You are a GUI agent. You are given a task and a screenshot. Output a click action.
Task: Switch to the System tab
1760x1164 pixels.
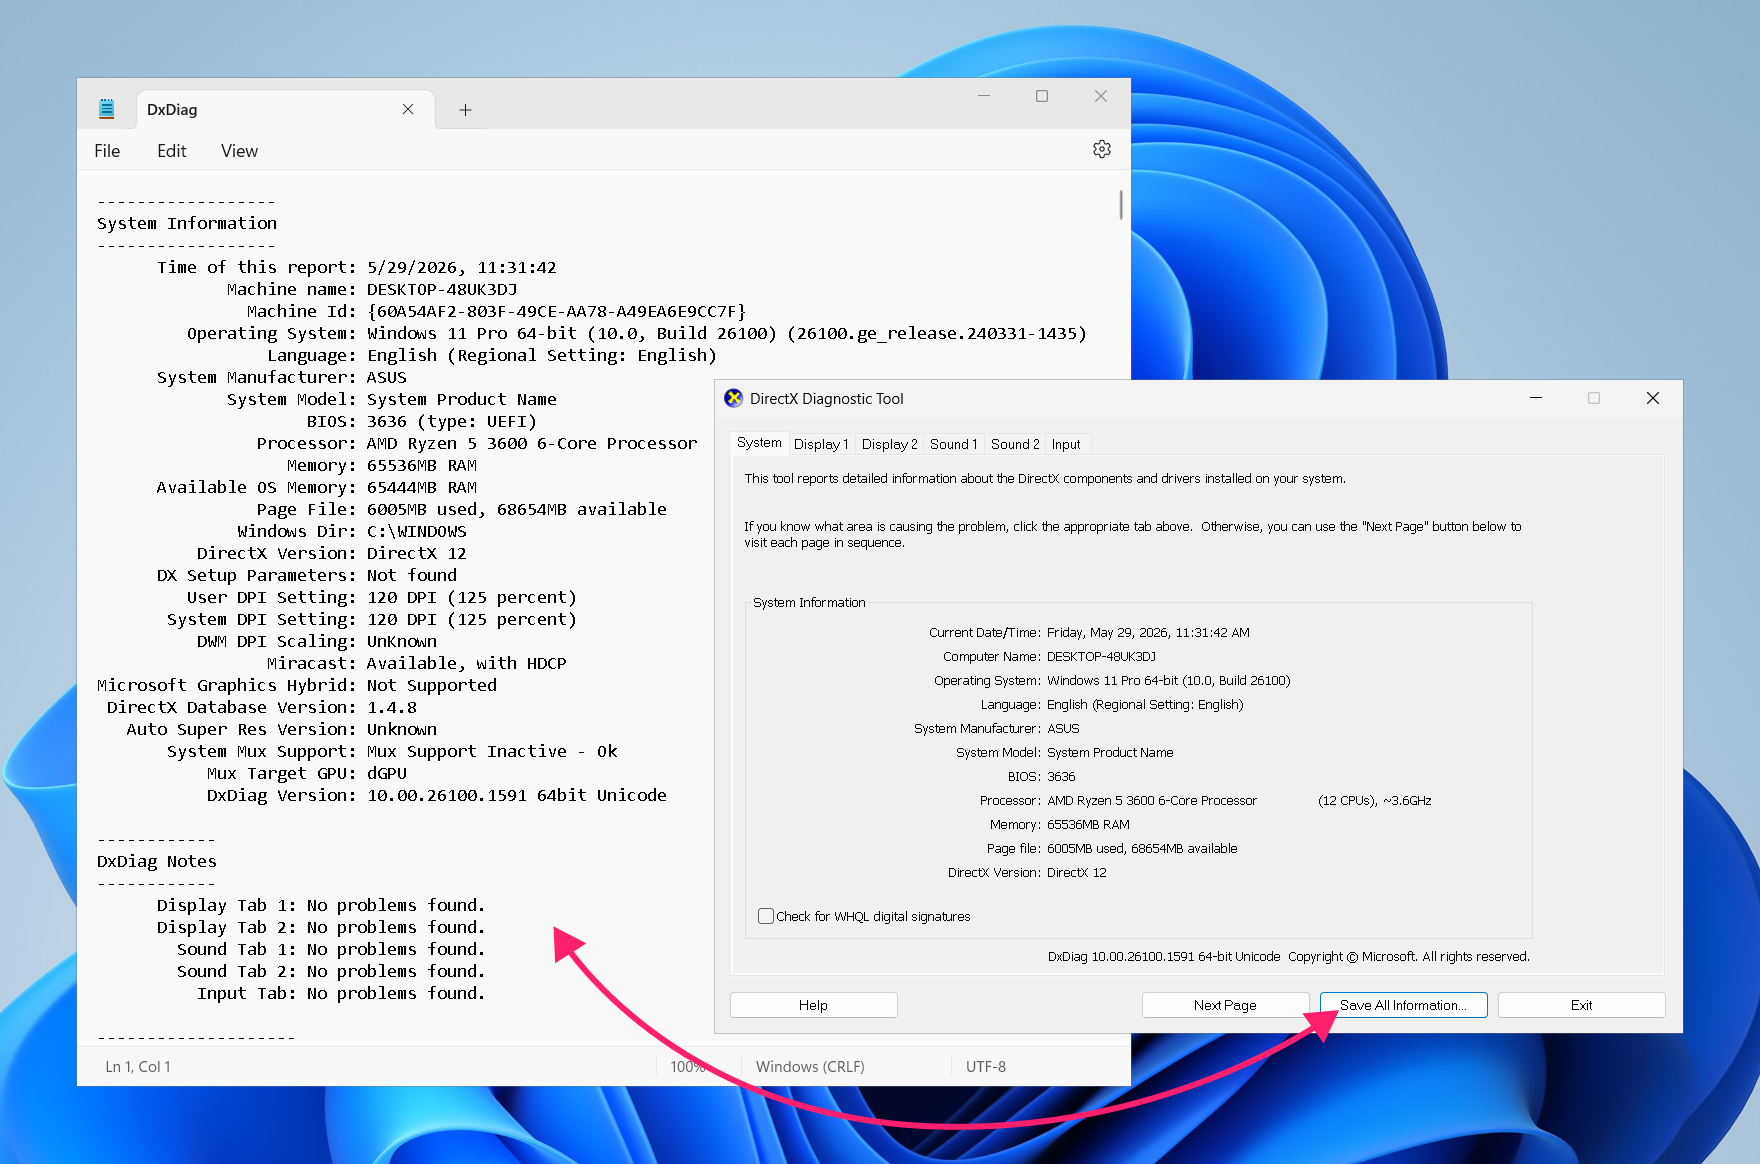click(x=759, y=442)
